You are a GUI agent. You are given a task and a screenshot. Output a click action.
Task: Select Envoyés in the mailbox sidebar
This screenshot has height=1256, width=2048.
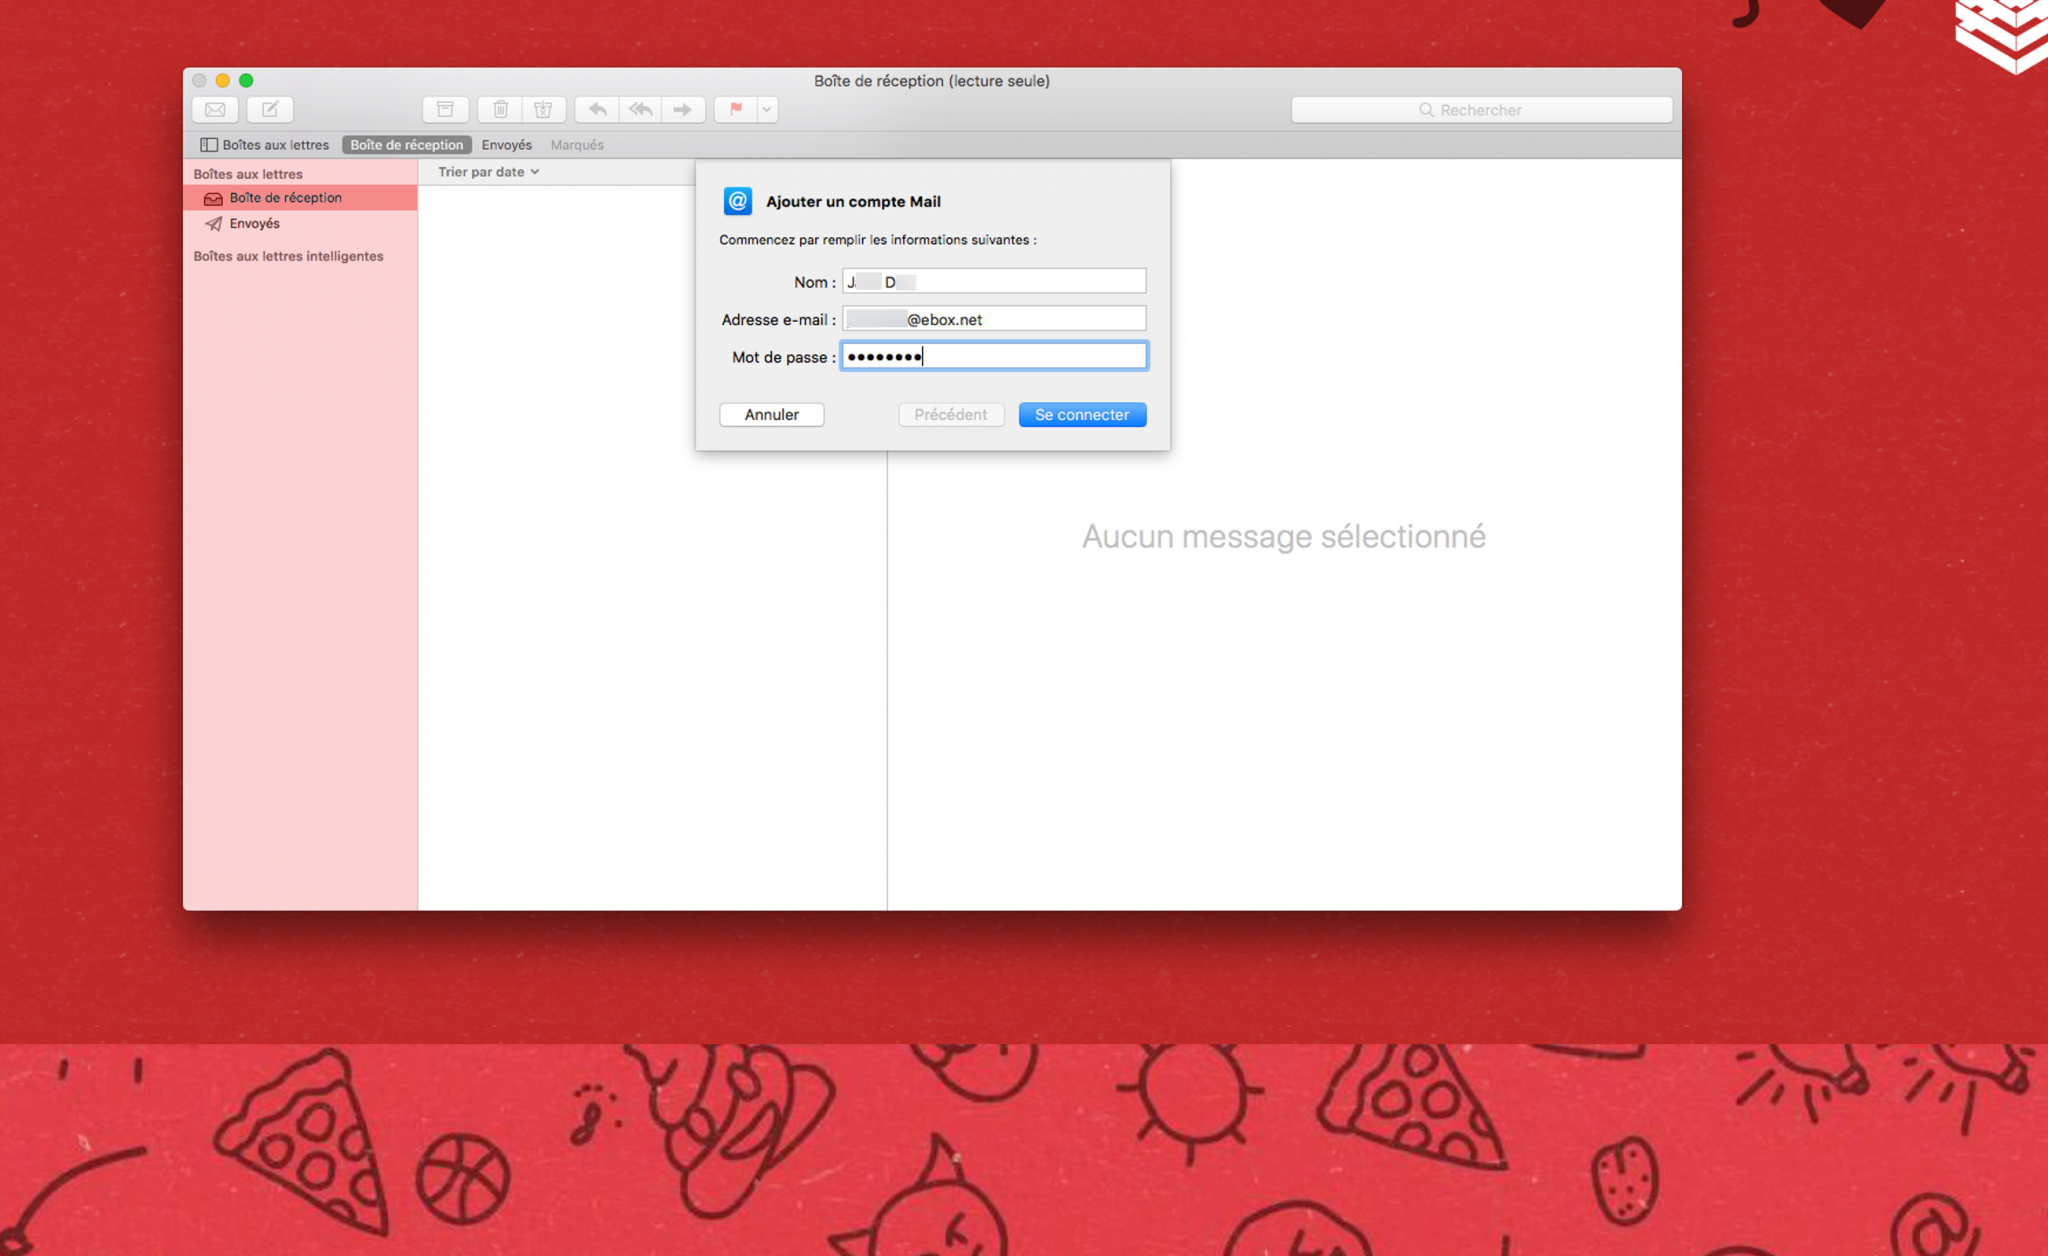(x=253, y=223)
